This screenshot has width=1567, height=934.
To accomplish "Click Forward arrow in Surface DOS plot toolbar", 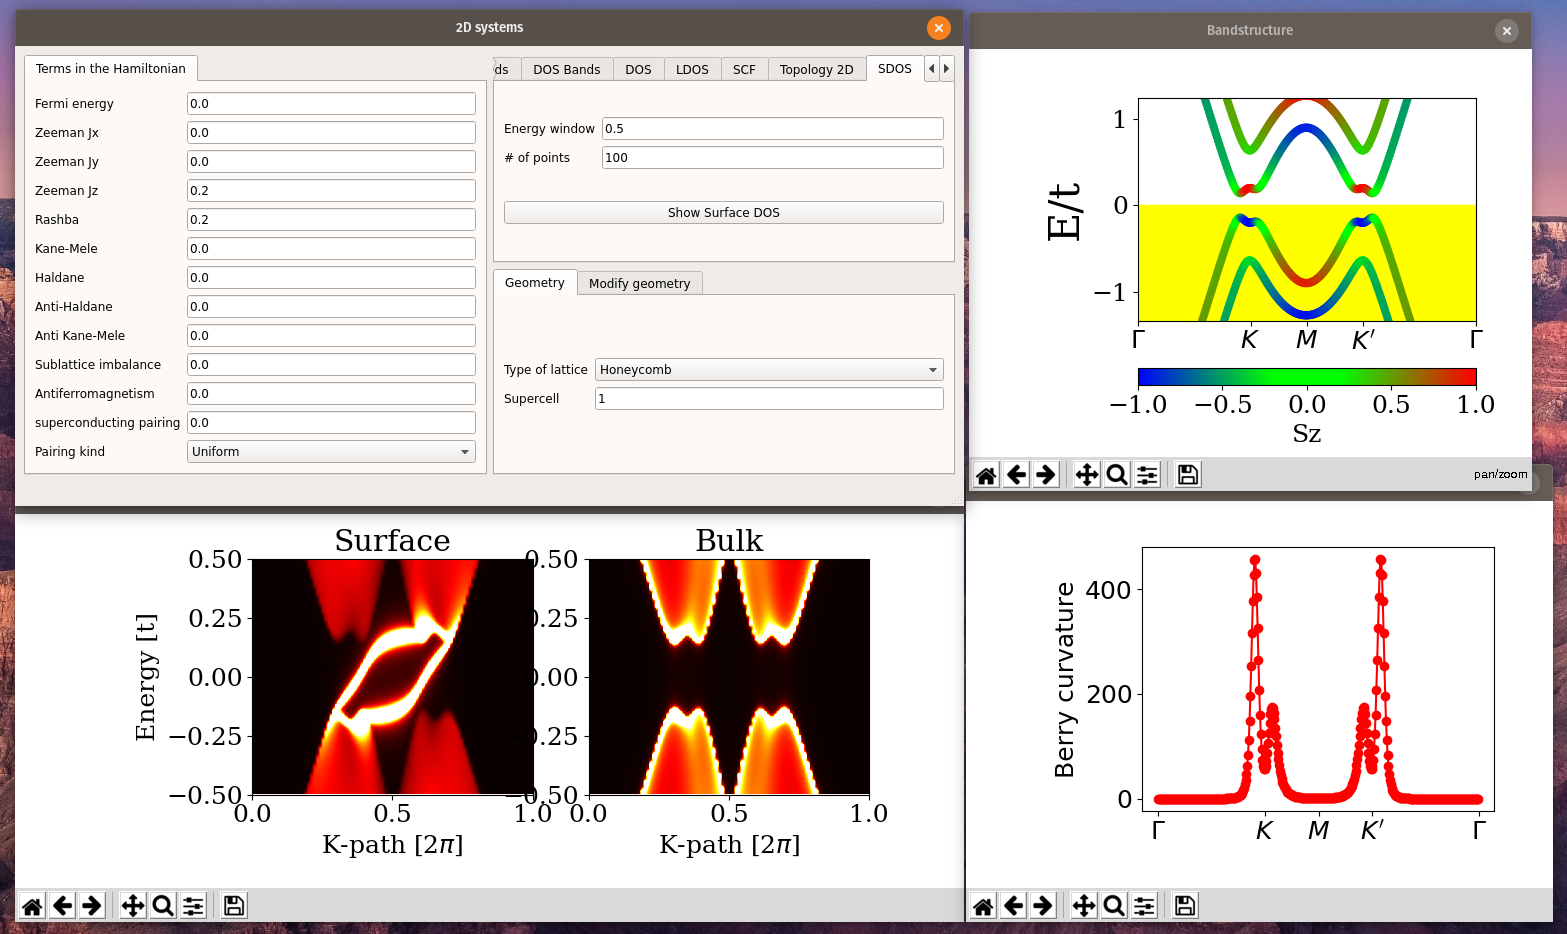I will coord(92,906).
